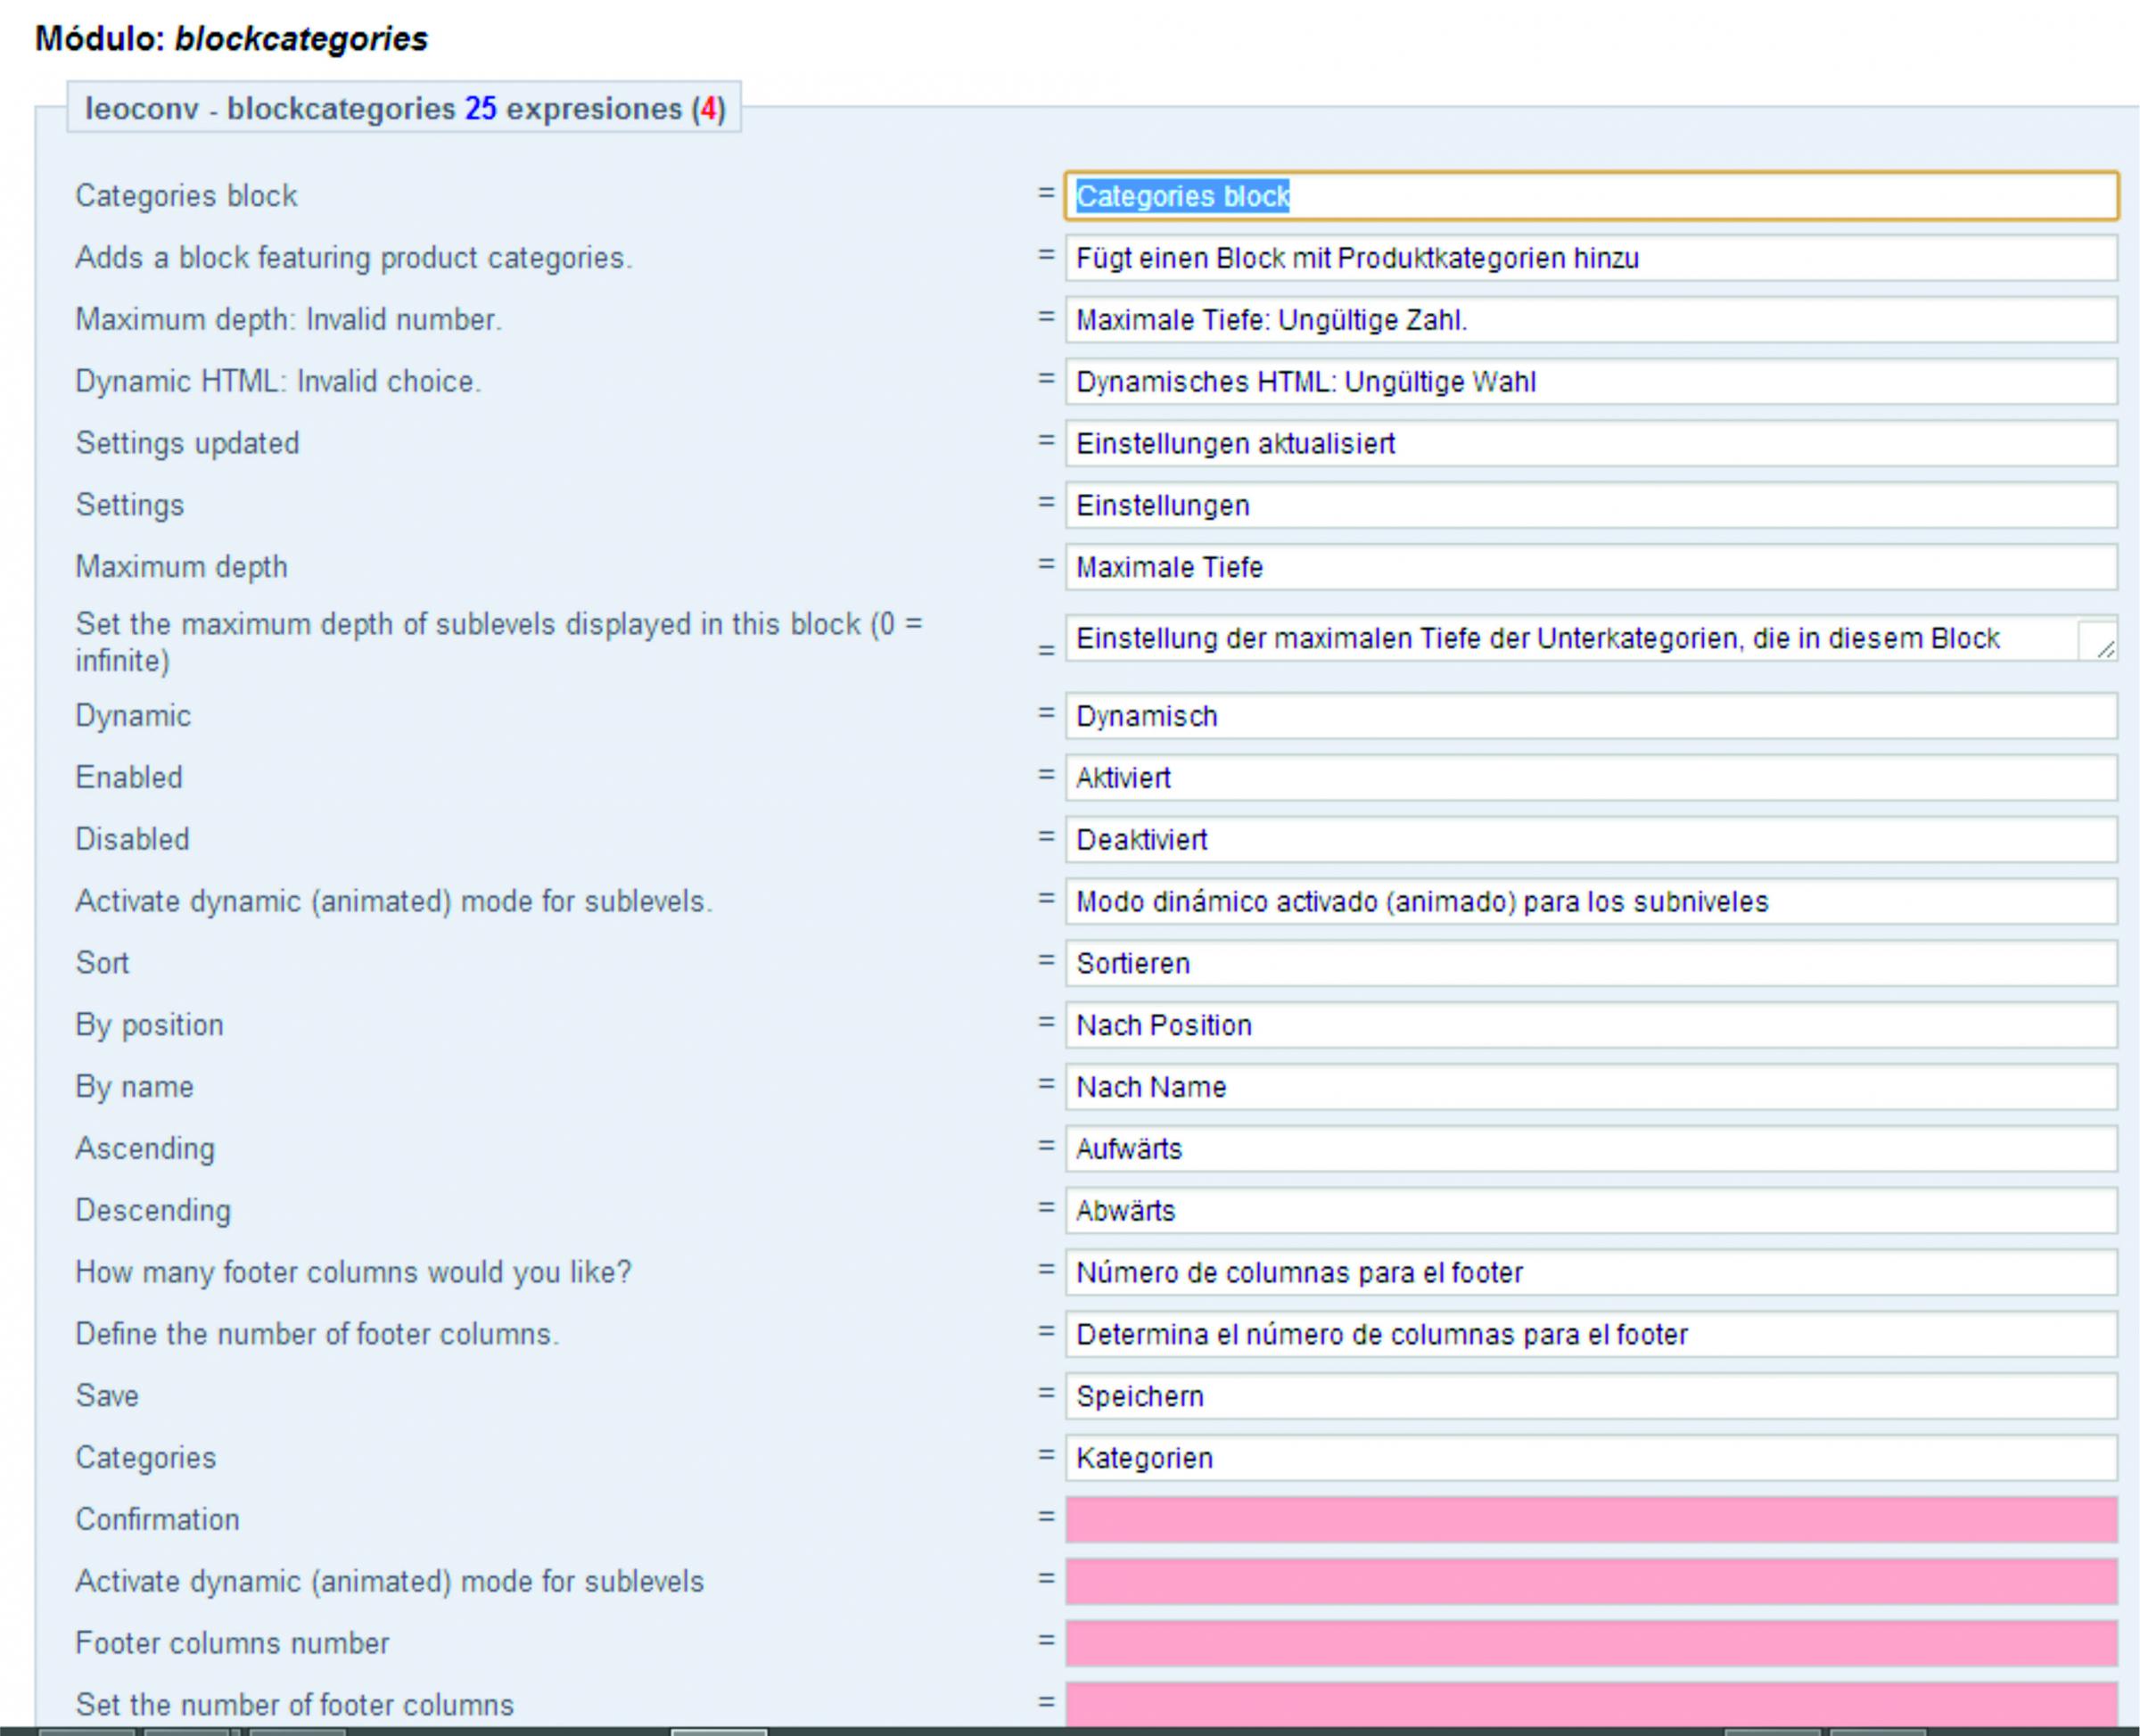
Task: Click the 'Deaktiviert' translation field
Action: [x=1590, y=840]
